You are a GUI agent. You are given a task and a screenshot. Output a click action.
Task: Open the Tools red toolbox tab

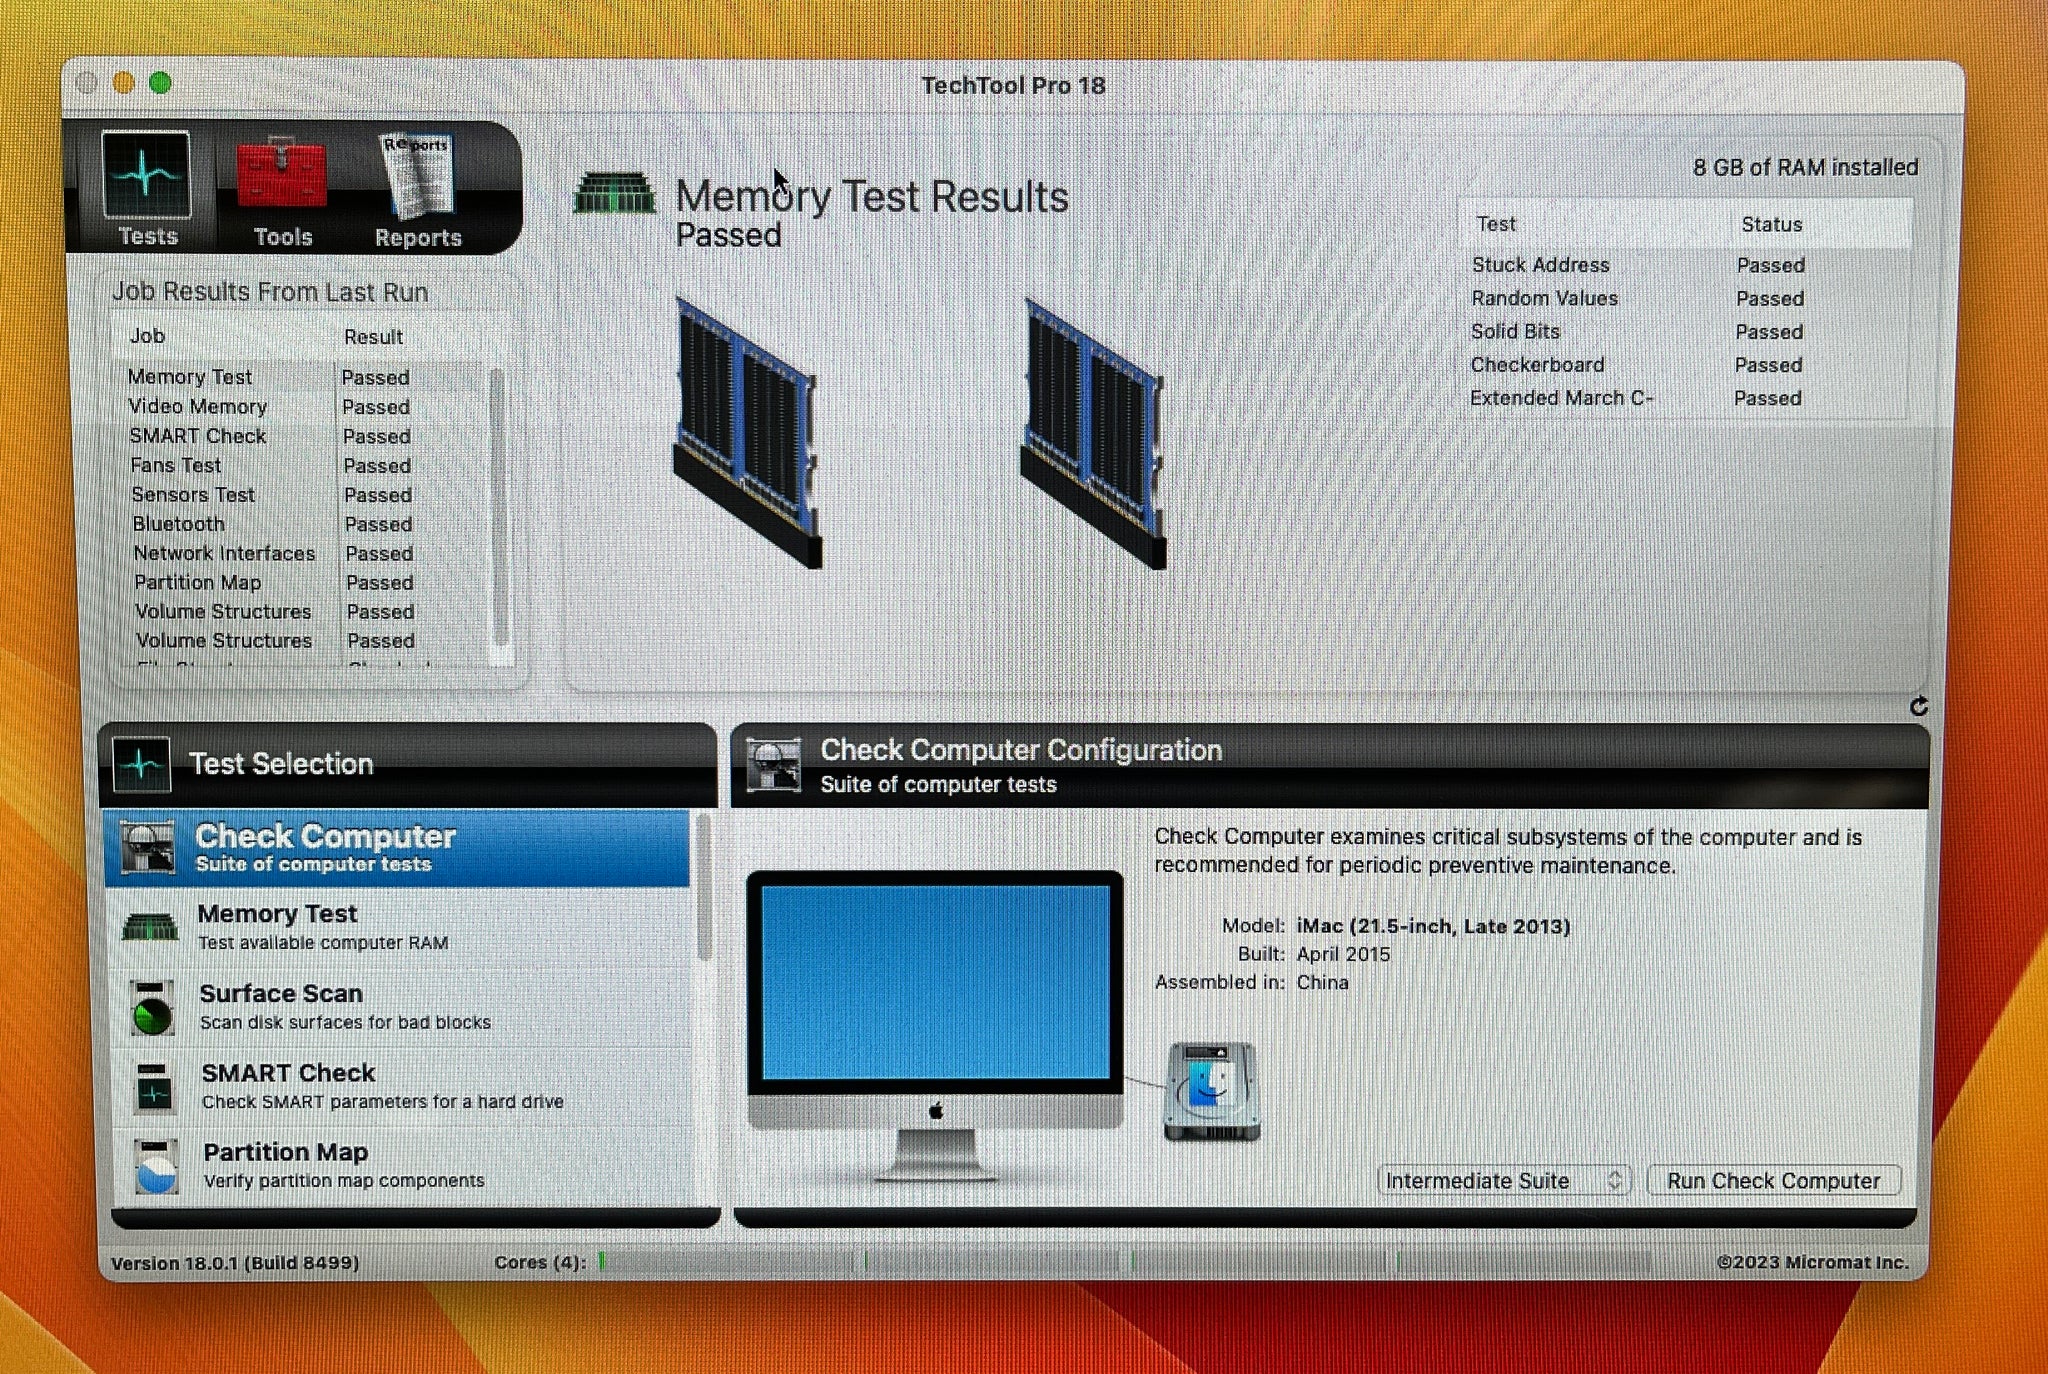click(x=282, y=192)
